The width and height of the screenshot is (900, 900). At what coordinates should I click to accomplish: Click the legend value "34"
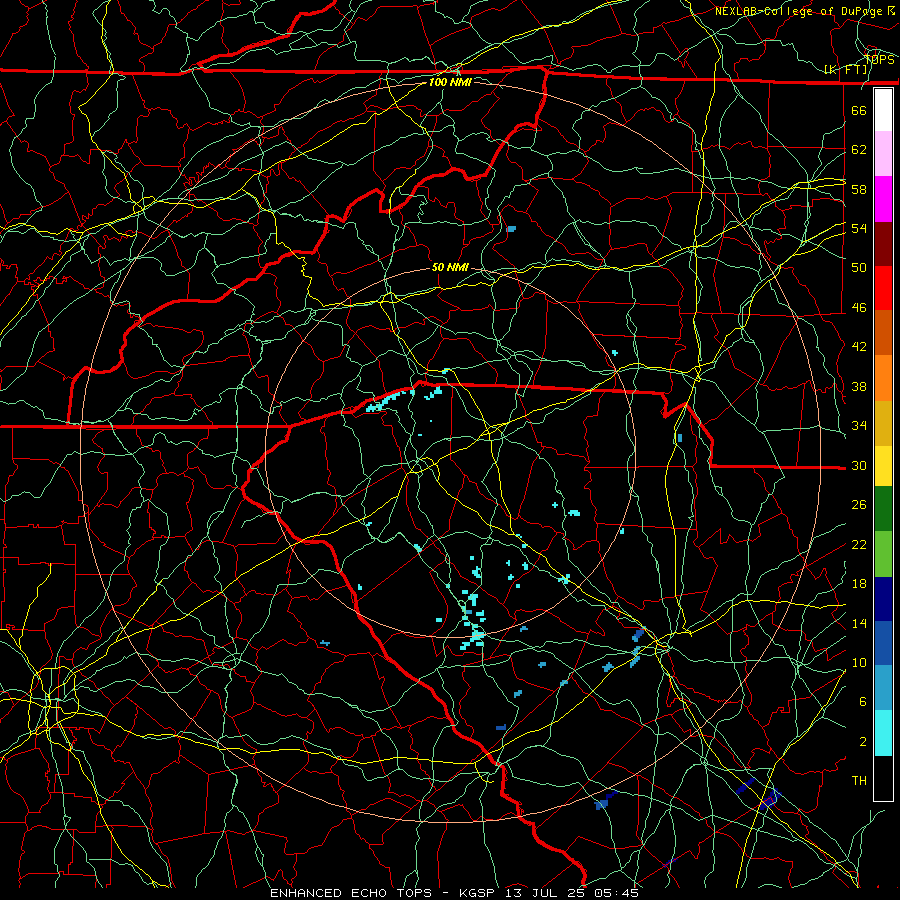859,426
